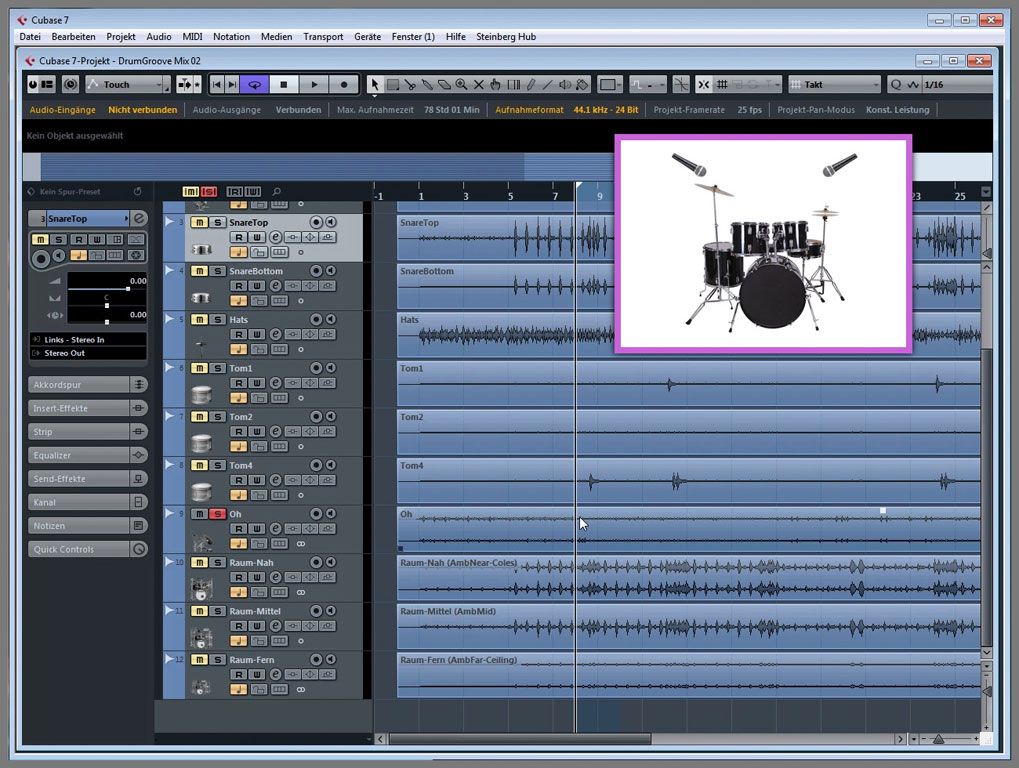
Task: Open track search magnifier in track list
Action: point(277,192)
